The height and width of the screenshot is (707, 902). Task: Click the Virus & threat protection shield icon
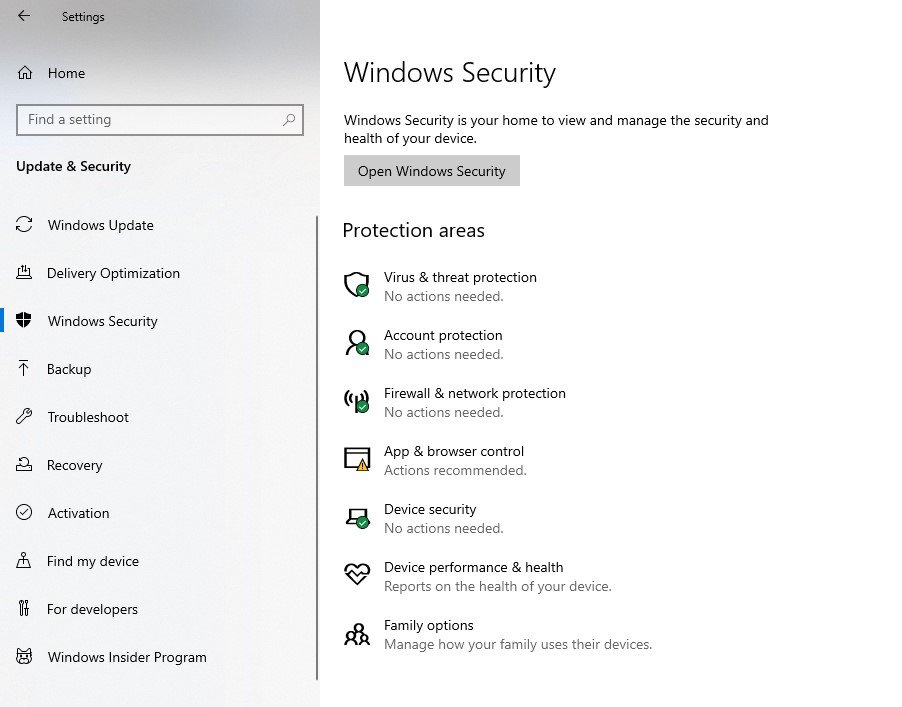click(356, 285)
